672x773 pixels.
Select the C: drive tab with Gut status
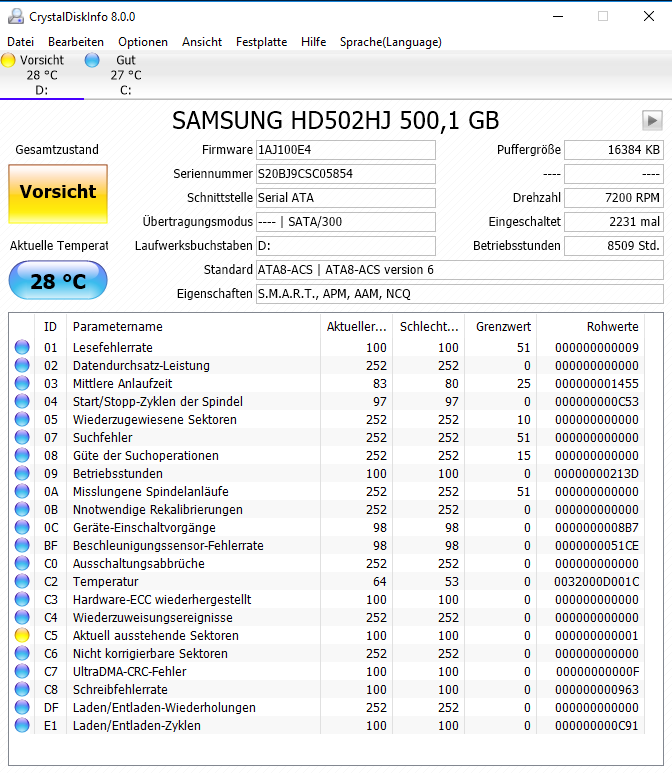tap(126, 75)
